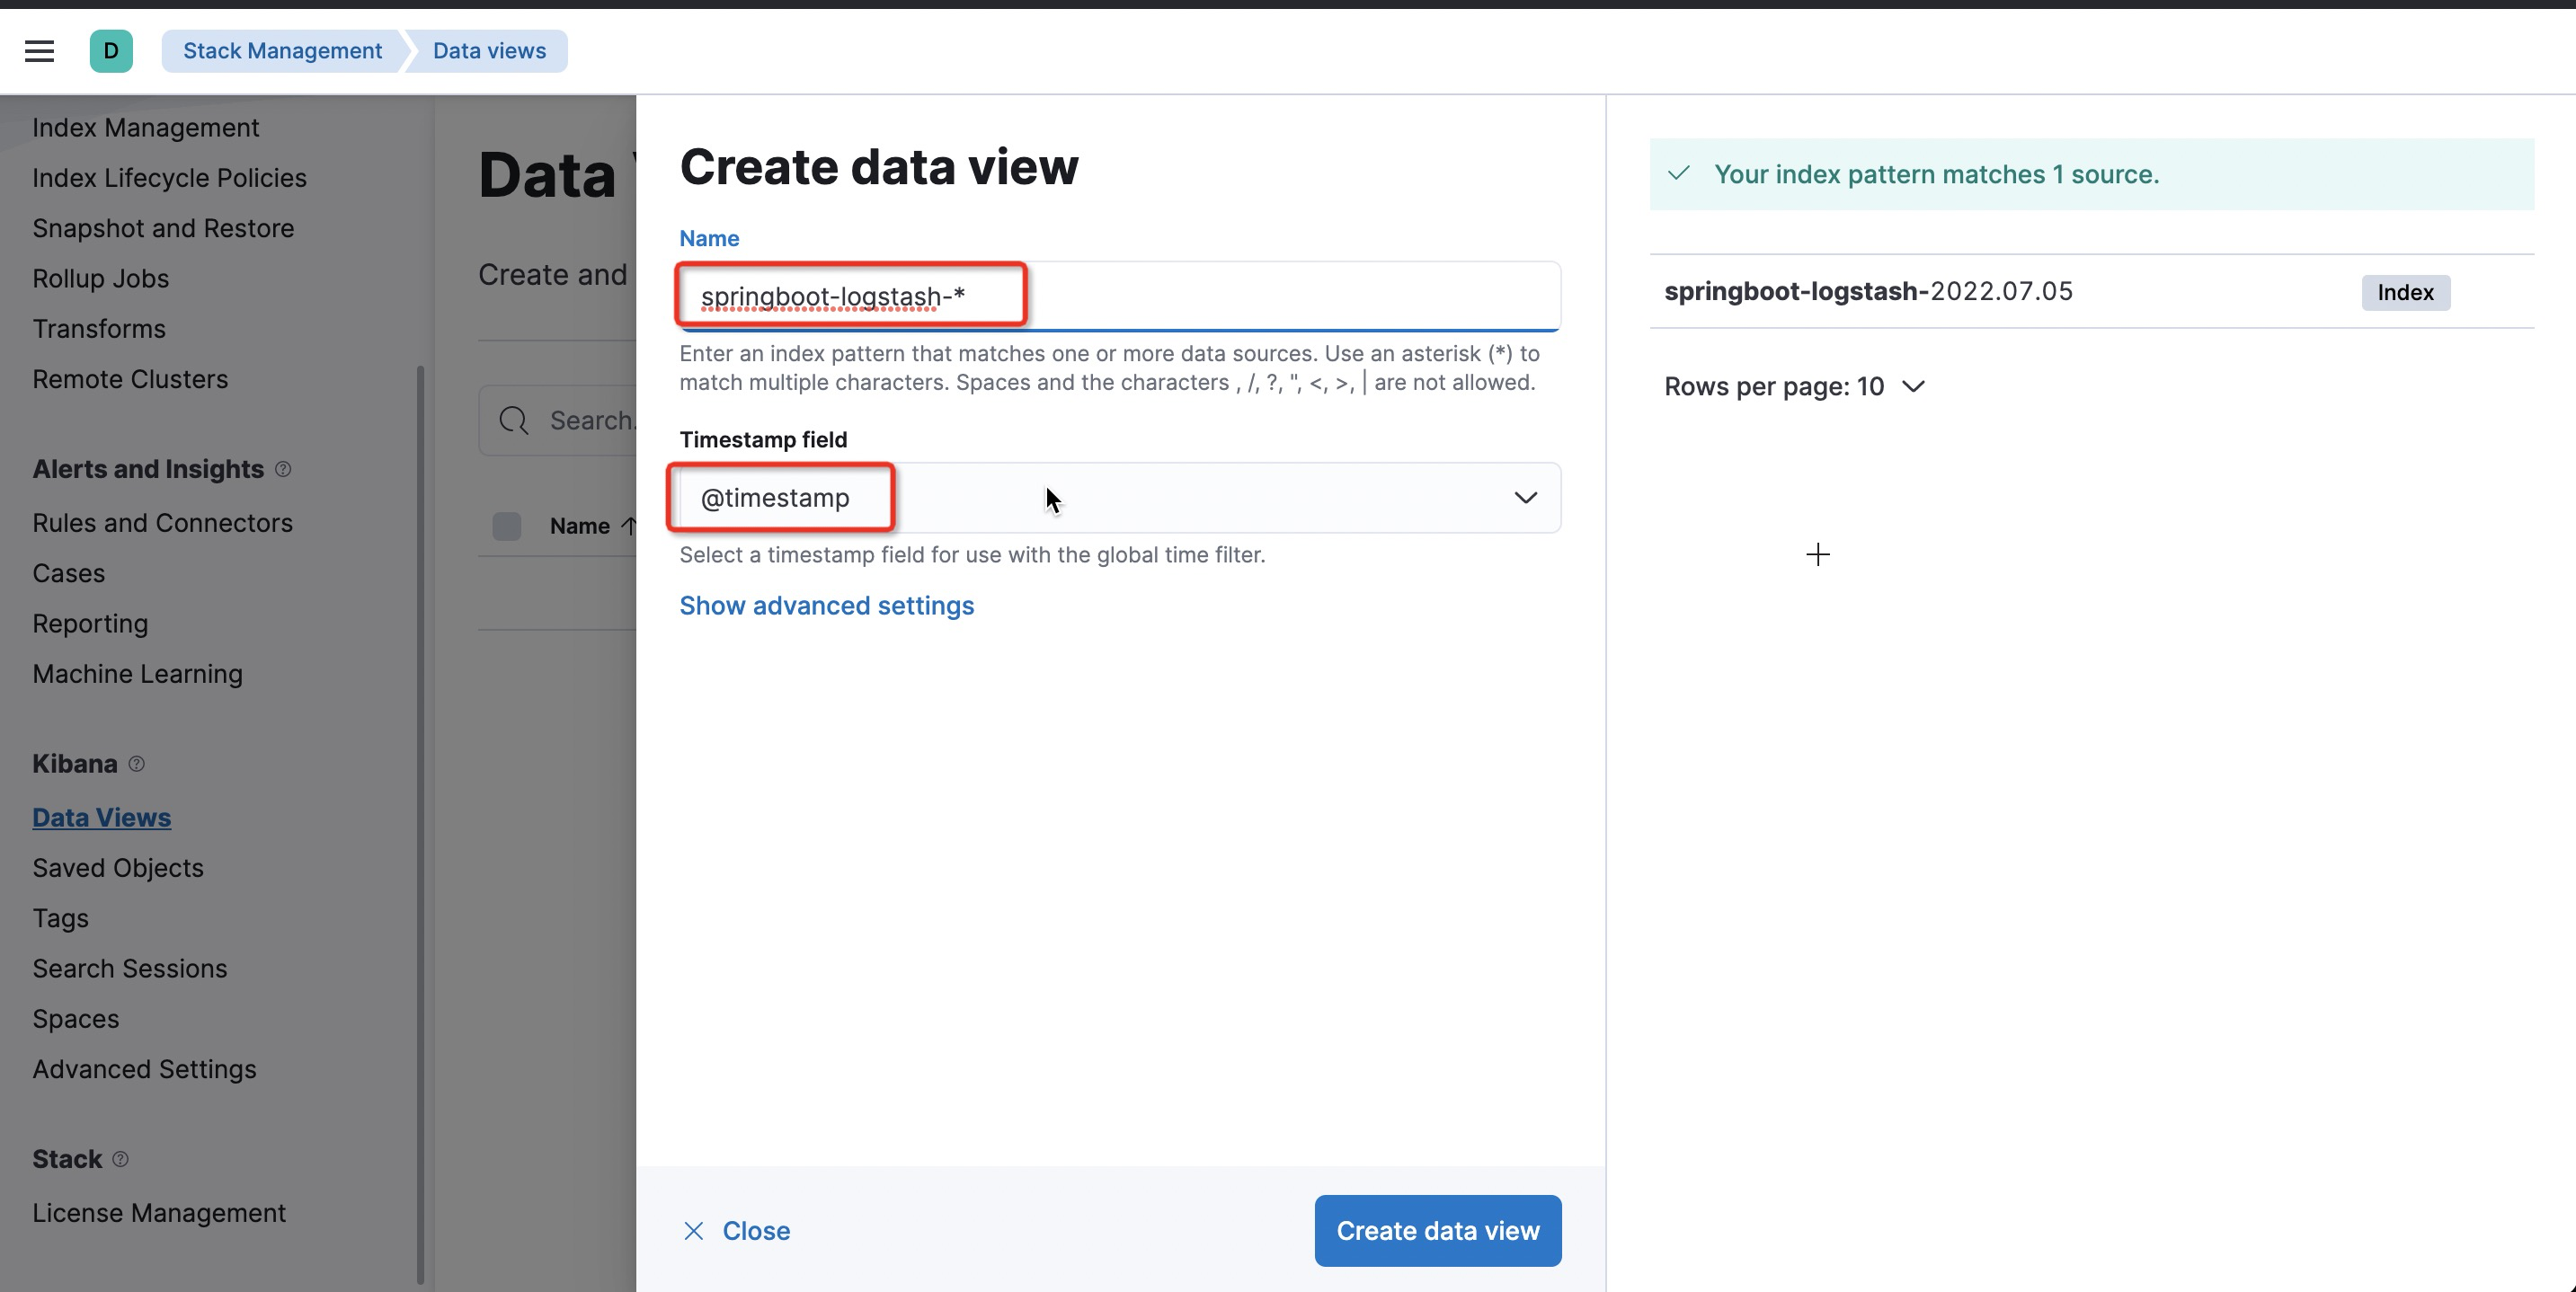Open Advanced Settings in sidebar
The height and width of the screenshot is (1292, 2576).
click(145, 1070)
